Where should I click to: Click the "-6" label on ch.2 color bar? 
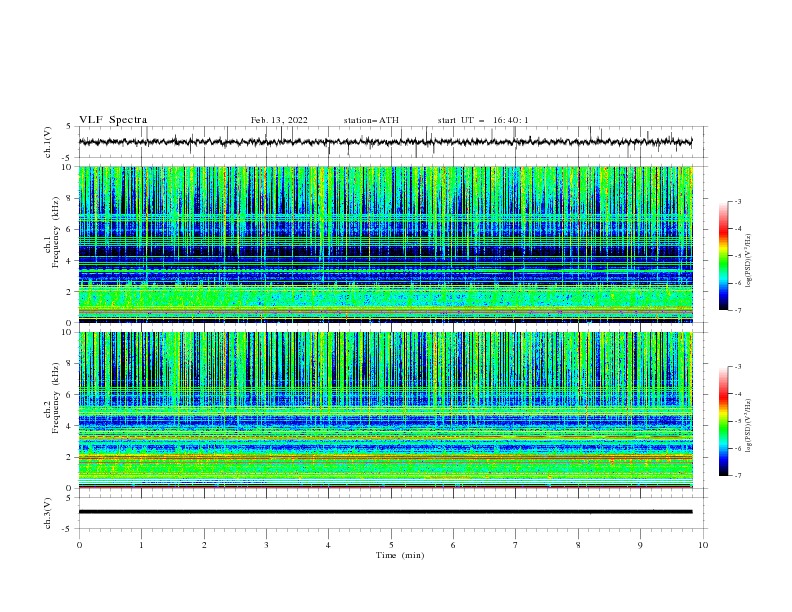point(737,448)
